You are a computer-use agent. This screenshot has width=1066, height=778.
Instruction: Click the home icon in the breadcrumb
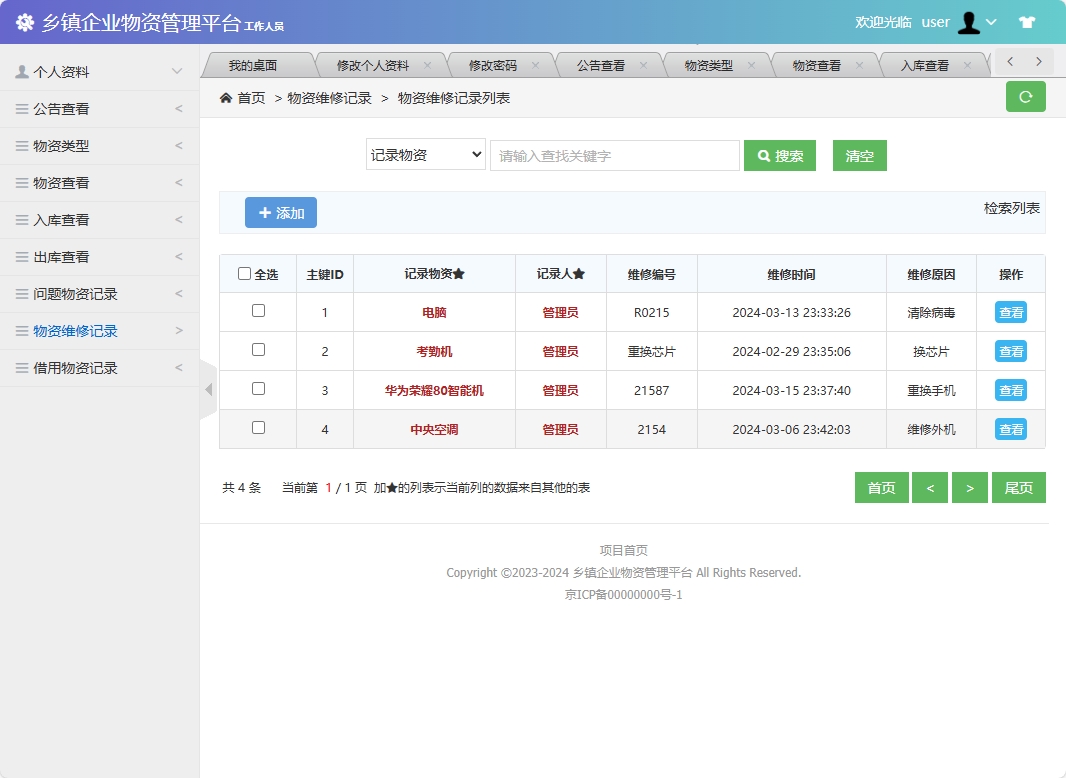point(227,98)
